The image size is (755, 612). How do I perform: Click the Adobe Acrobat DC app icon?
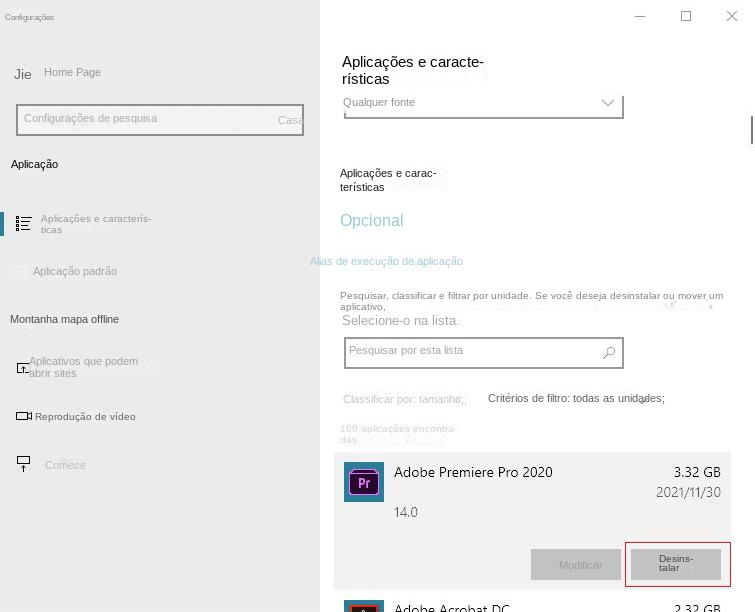pyautogui.click(x=364, y=606)
